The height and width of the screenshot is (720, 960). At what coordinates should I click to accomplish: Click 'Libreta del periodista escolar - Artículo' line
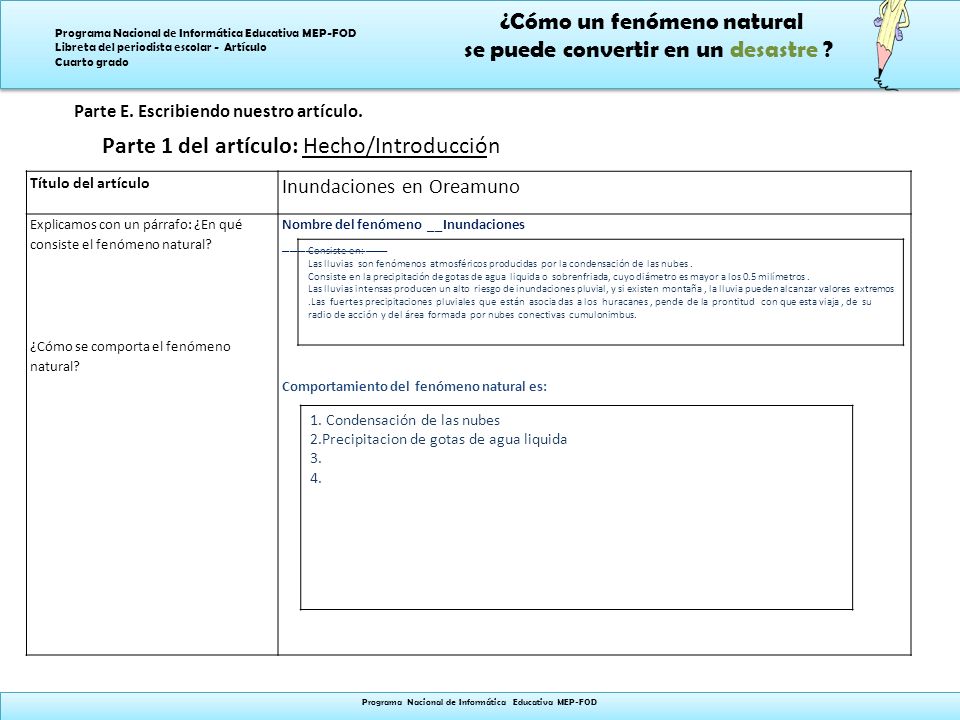160,47
